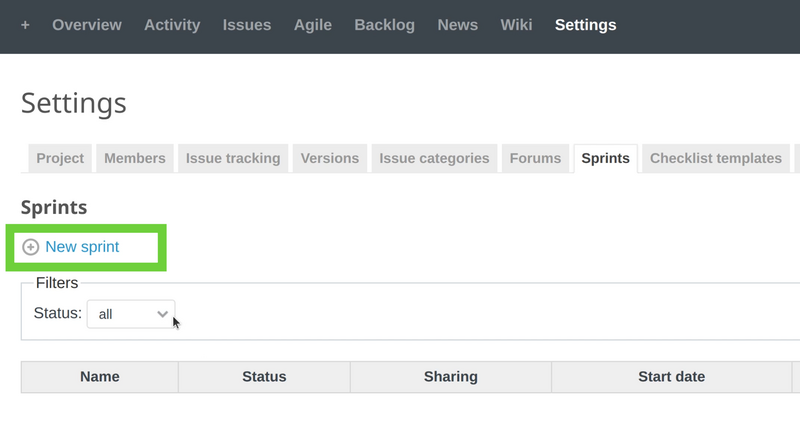Open the Backlog page

pyautogui.click(x=384, y=25)
